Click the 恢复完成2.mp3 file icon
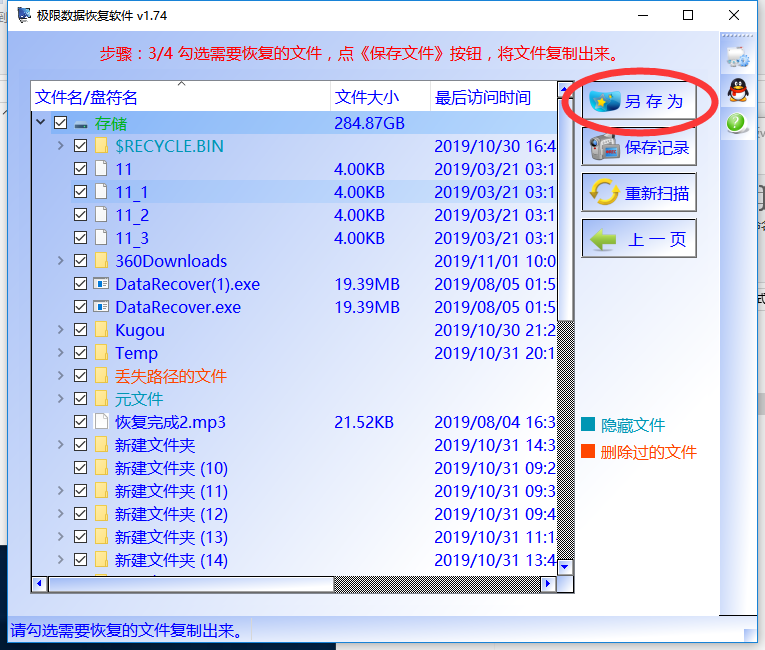The image size is (765, 650). pyautogui.click(x=101, y=422)
